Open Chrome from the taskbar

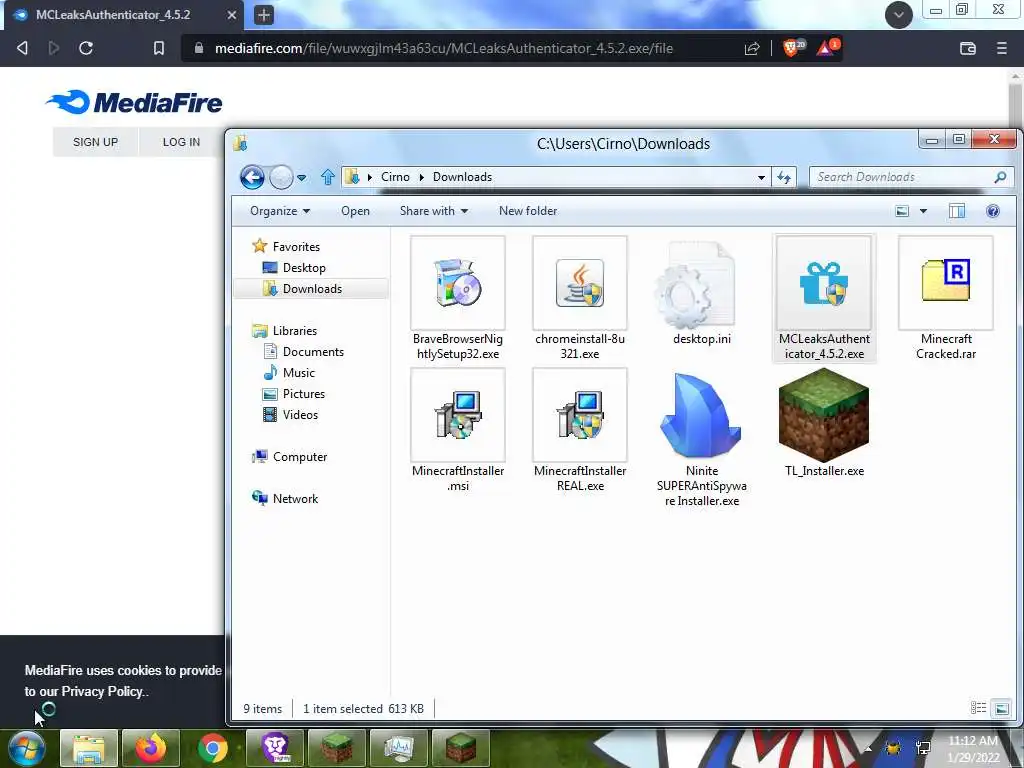(x=212, y=748)
